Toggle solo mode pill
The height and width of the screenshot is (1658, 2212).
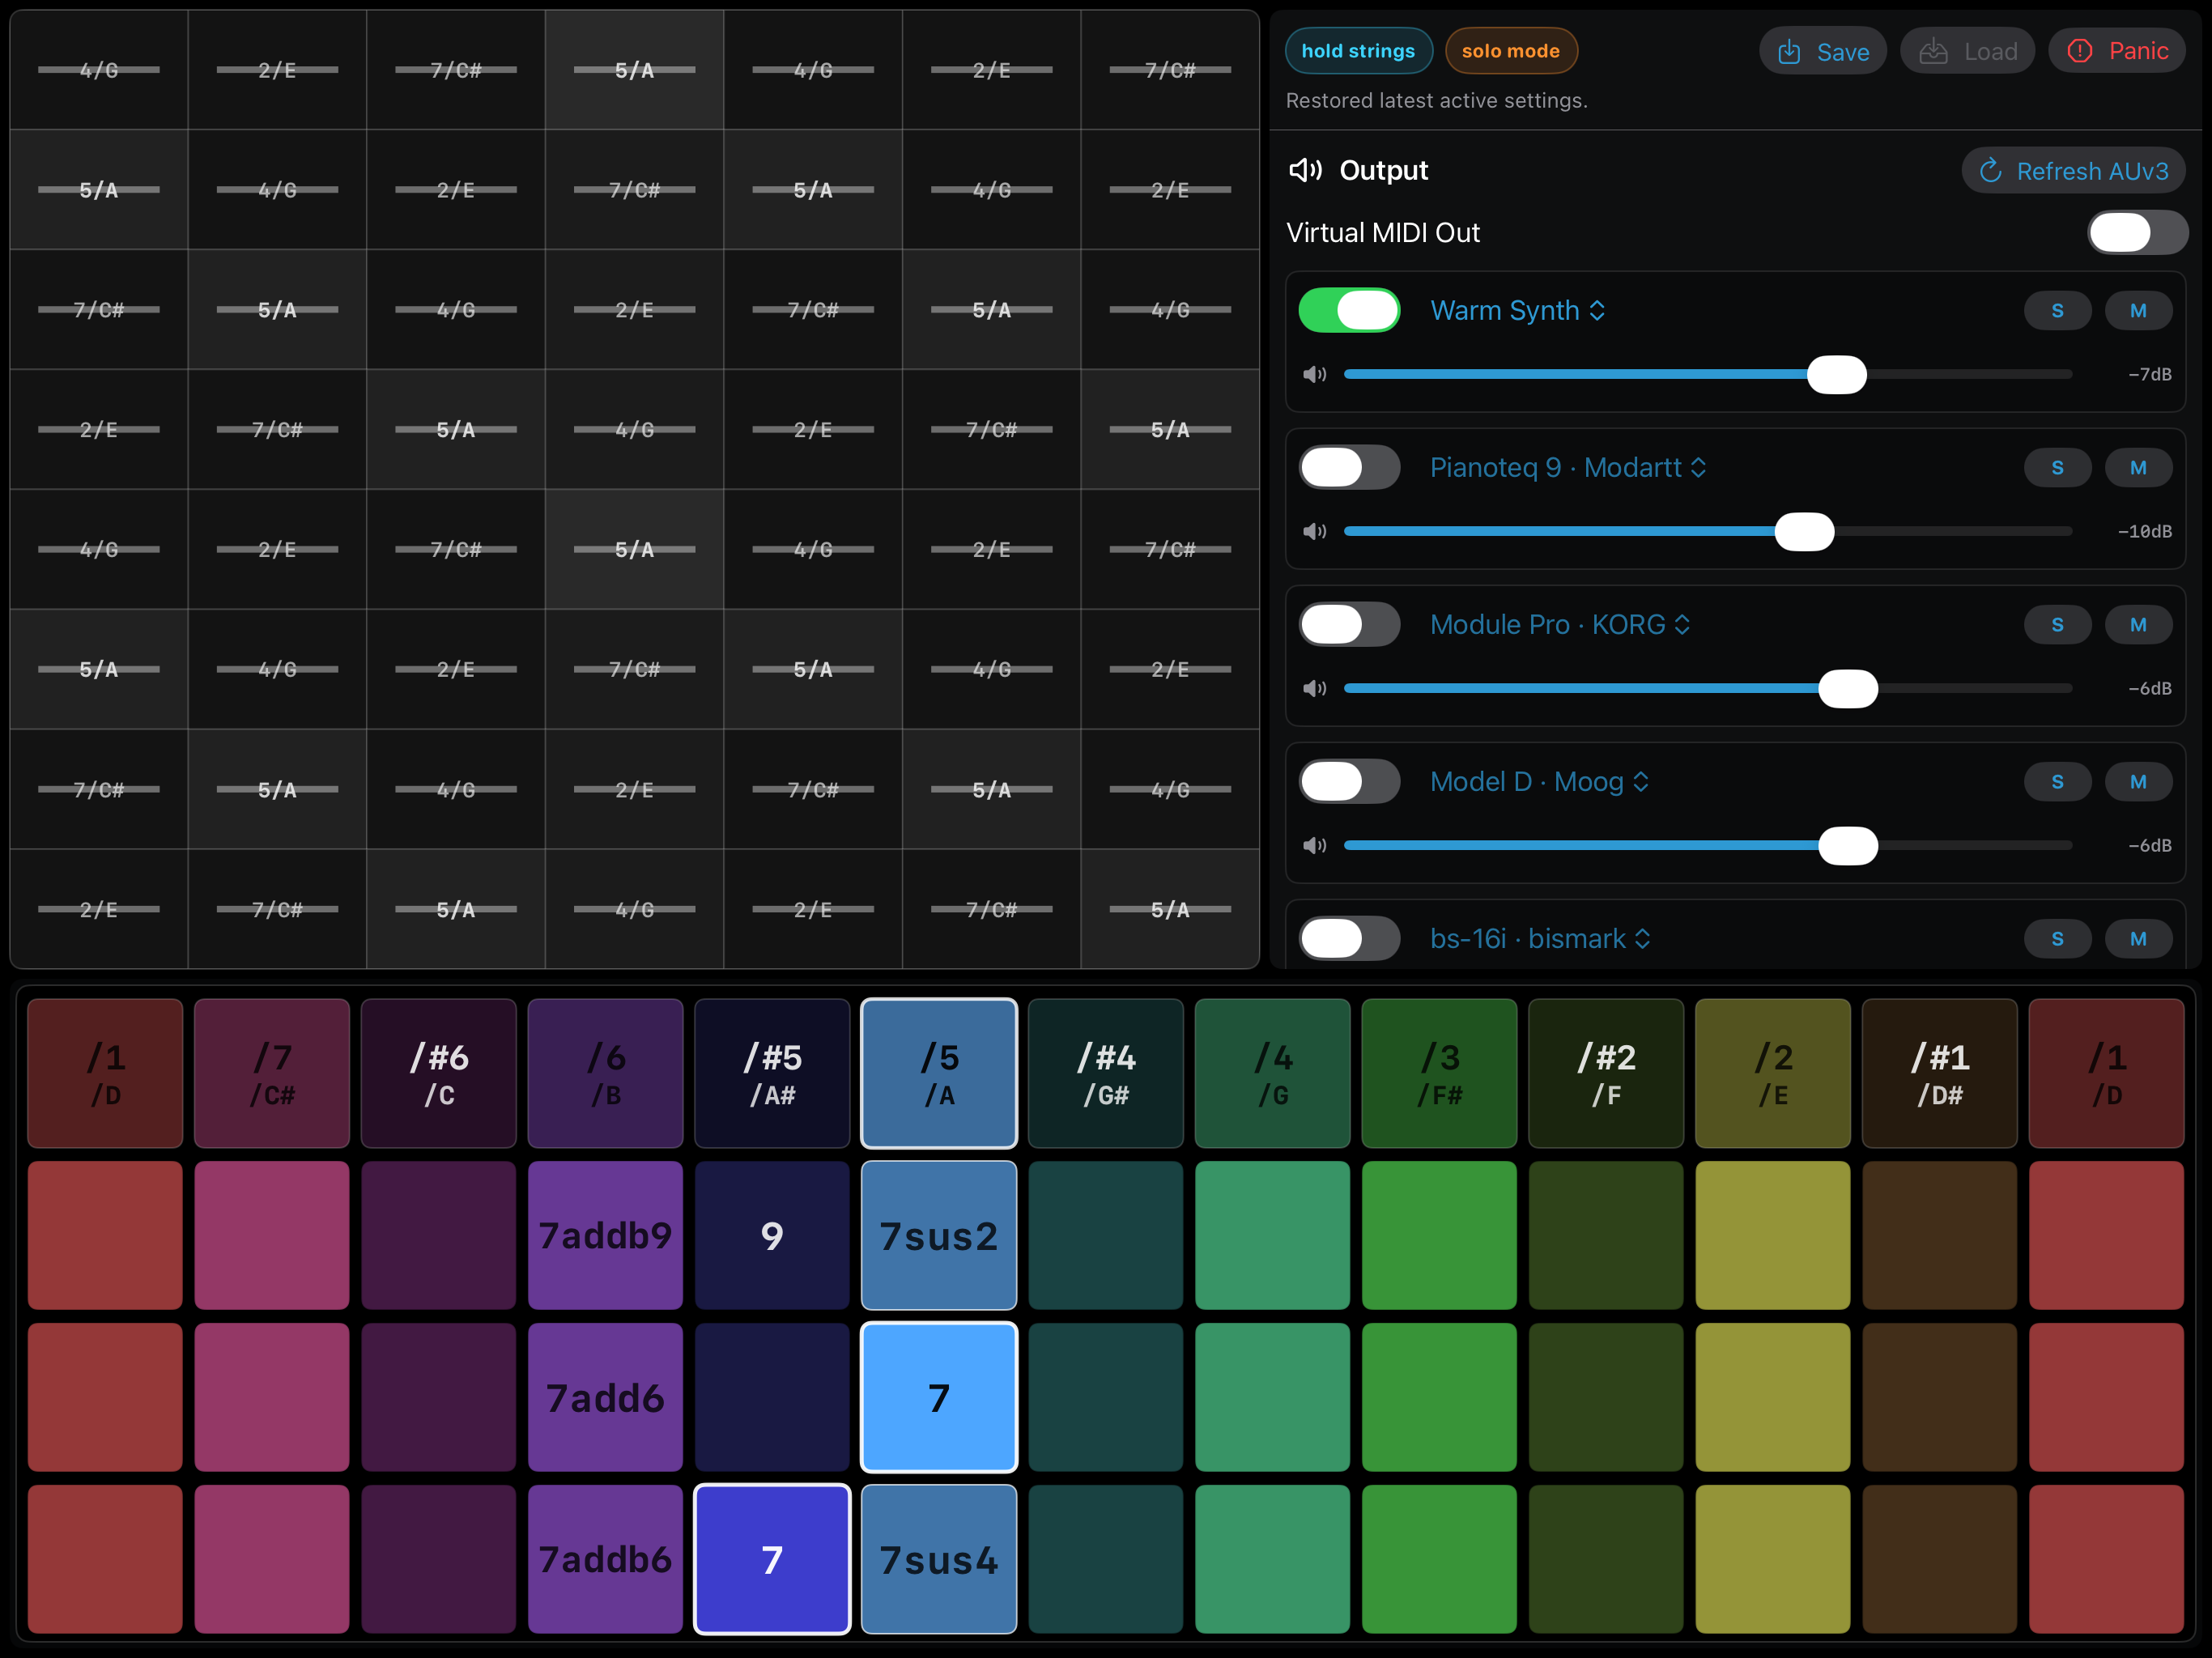tap(1511, 51)
